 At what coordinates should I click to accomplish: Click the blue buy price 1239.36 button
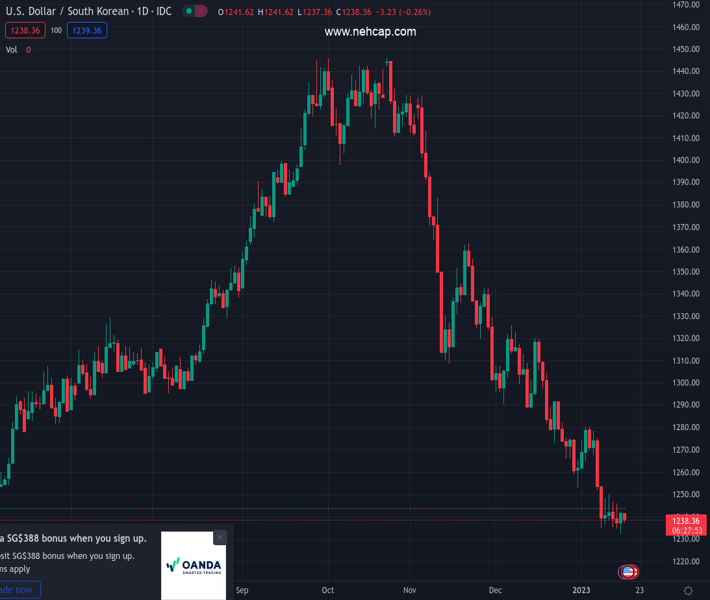(x=88, y=31)
